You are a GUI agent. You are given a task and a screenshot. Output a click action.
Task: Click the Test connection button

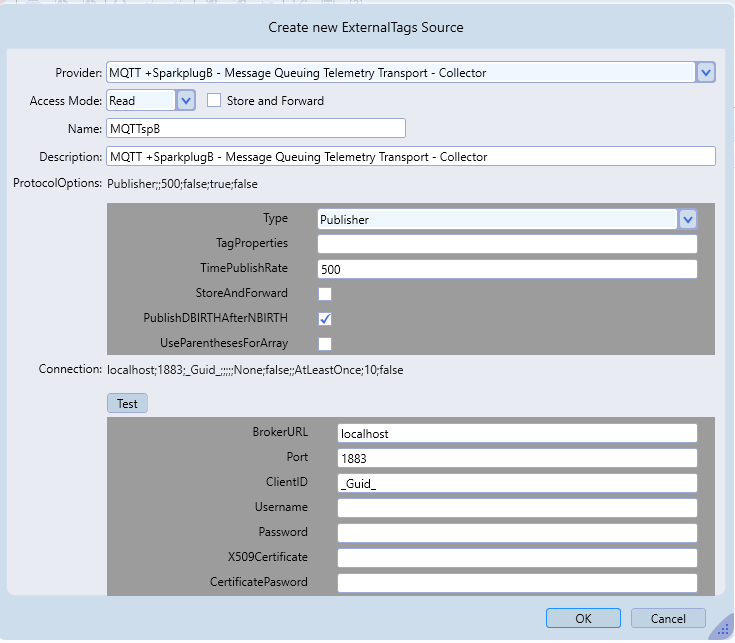click(x=127, y=403)
